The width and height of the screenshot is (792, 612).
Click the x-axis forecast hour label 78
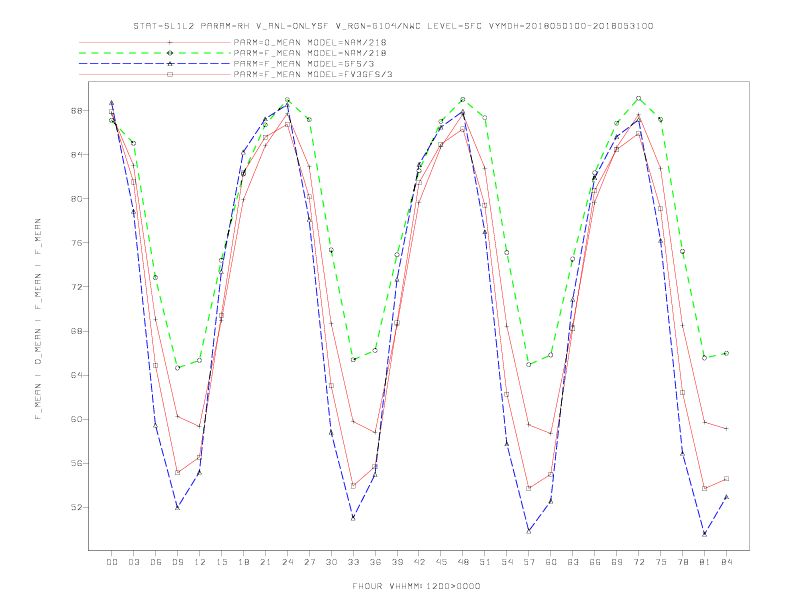(x=682, y=562)
